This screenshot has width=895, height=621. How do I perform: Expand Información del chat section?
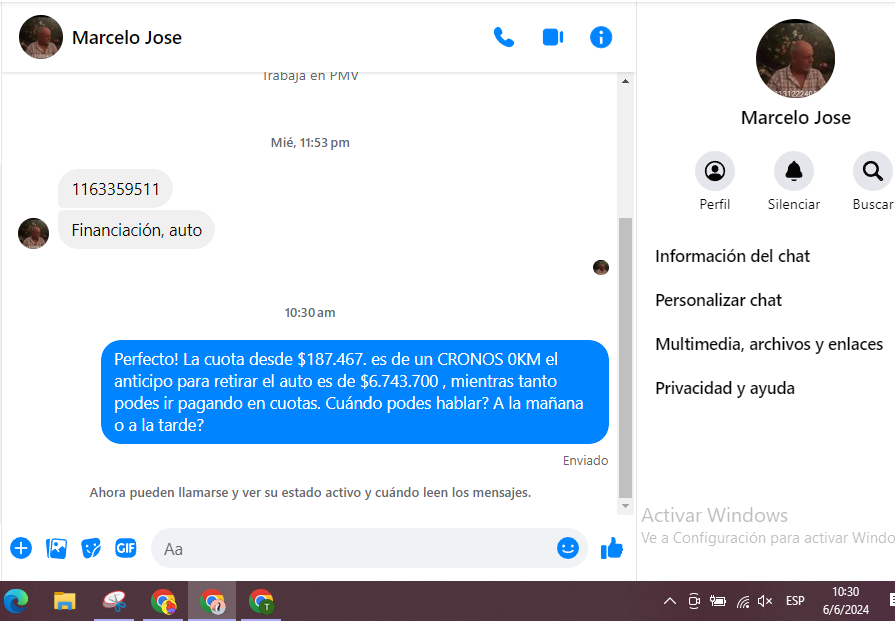(x=732, y=256)
